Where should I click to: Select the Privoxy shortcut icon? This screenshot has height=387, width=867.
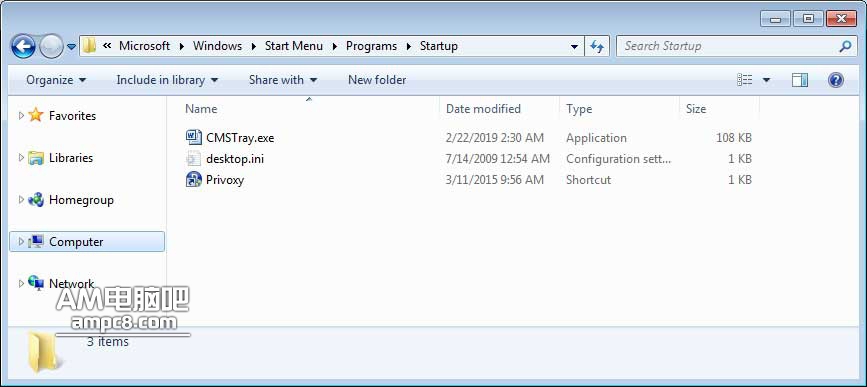click(x=194, y=180)
